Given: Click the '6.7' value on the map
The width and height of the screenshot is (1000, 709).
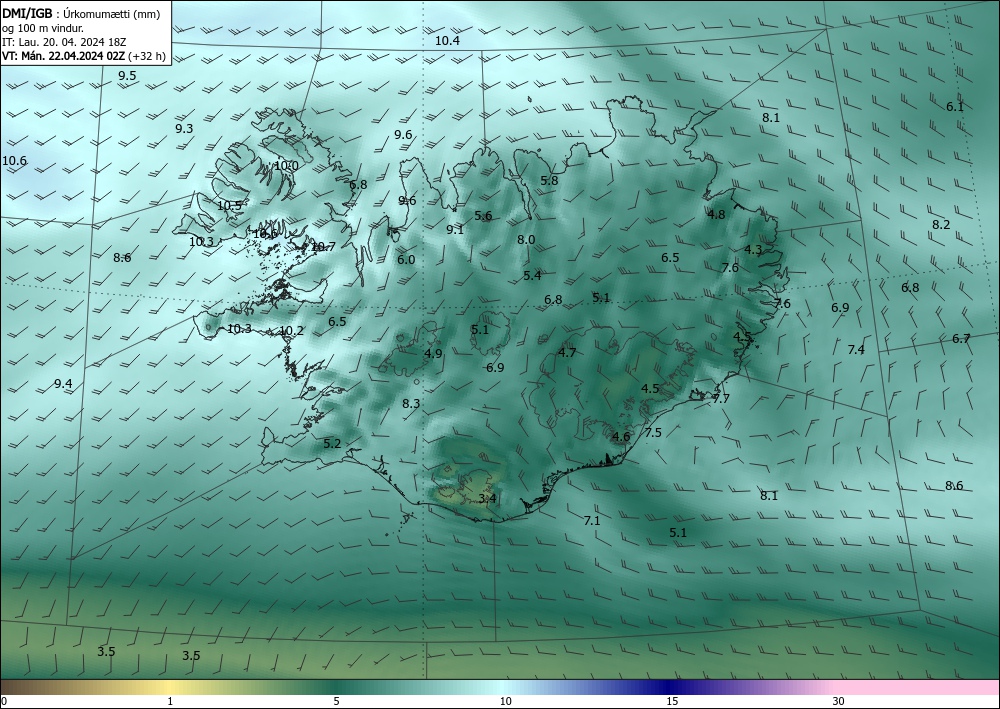Looking at the screenshot, I should [x=961, y=339].
